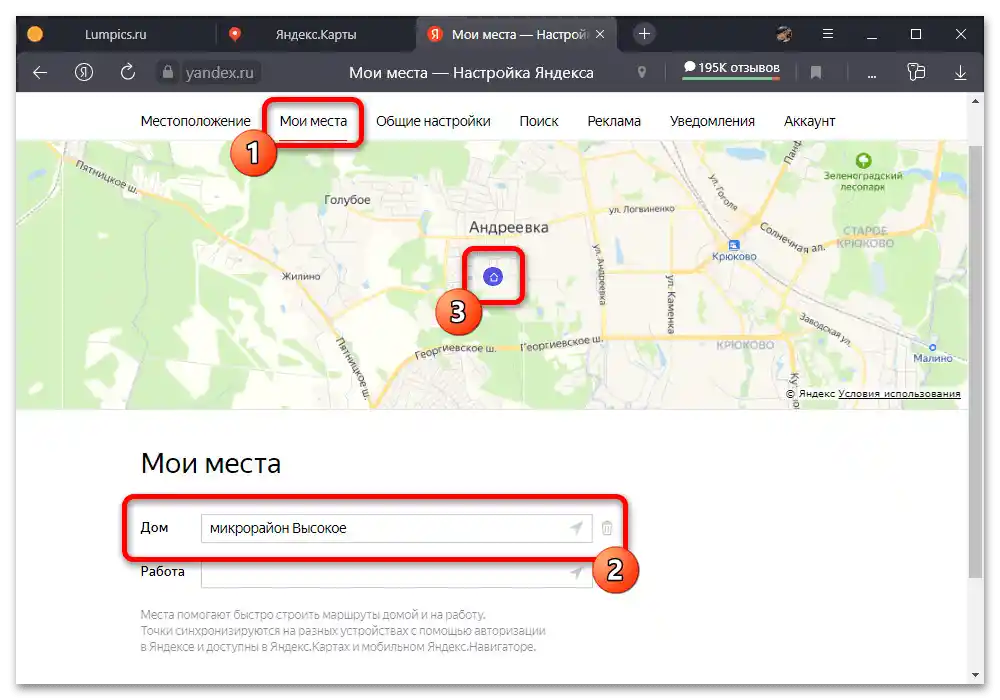
Task: Click the Дом address input field
Action: (x=396, y=528)
